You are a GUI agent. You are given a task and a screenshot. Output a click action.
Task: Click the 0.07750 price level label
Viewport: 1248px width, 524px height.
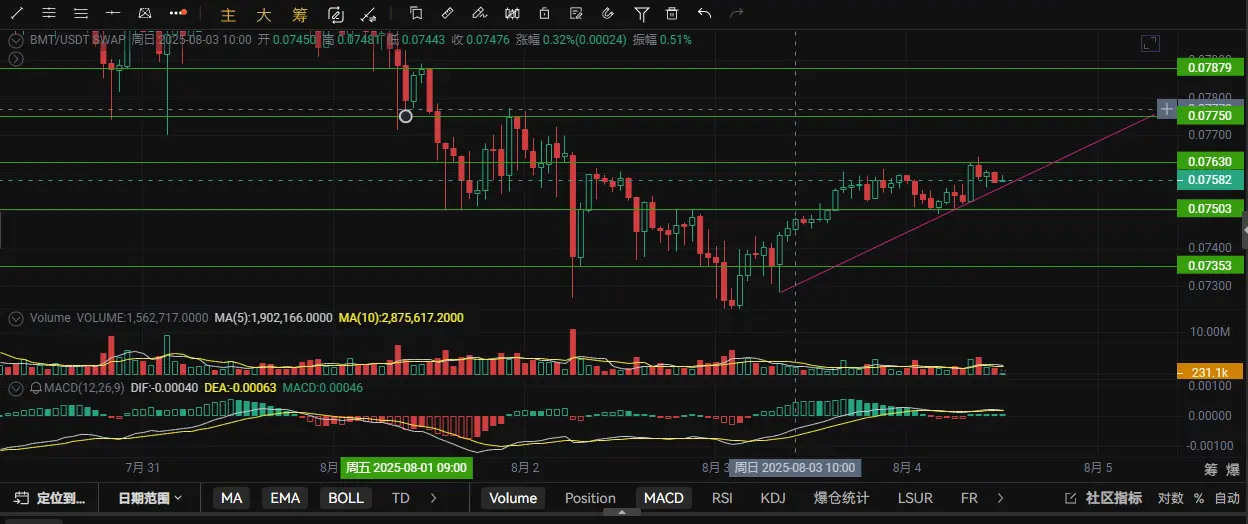tap(1209, 116)
